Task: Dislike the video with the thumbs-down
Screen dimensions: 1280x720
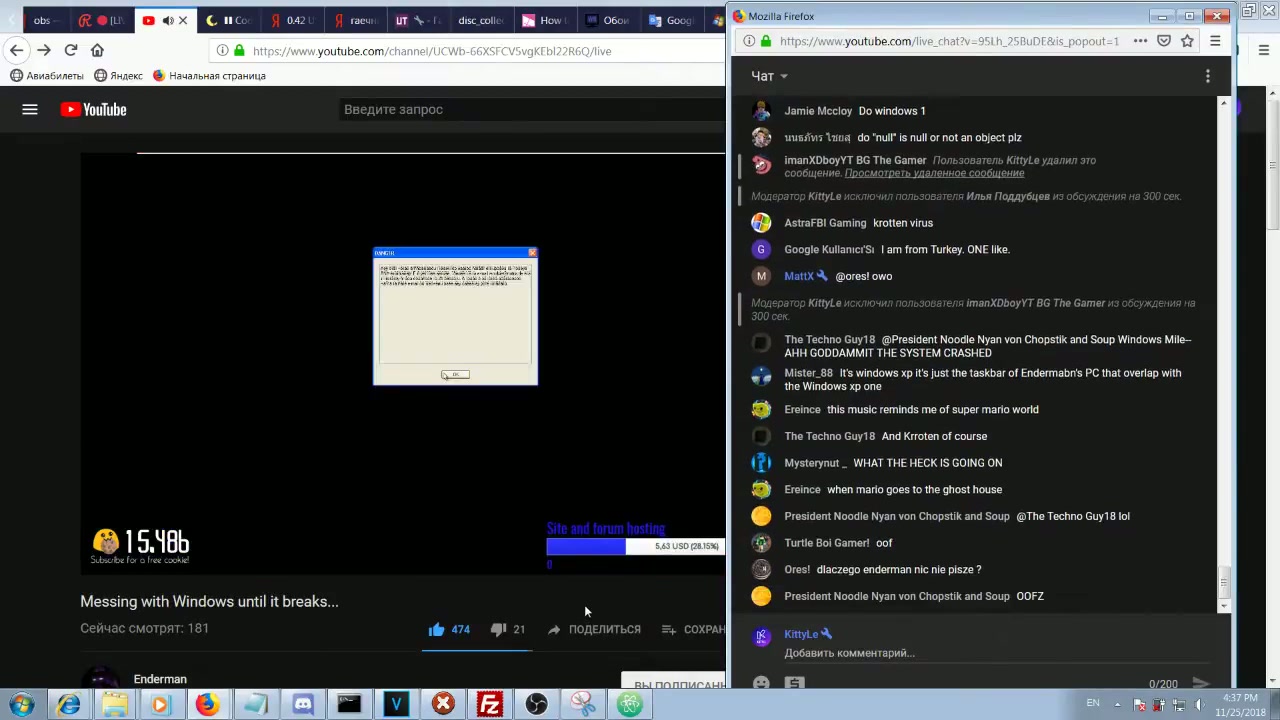Action: 499,628
